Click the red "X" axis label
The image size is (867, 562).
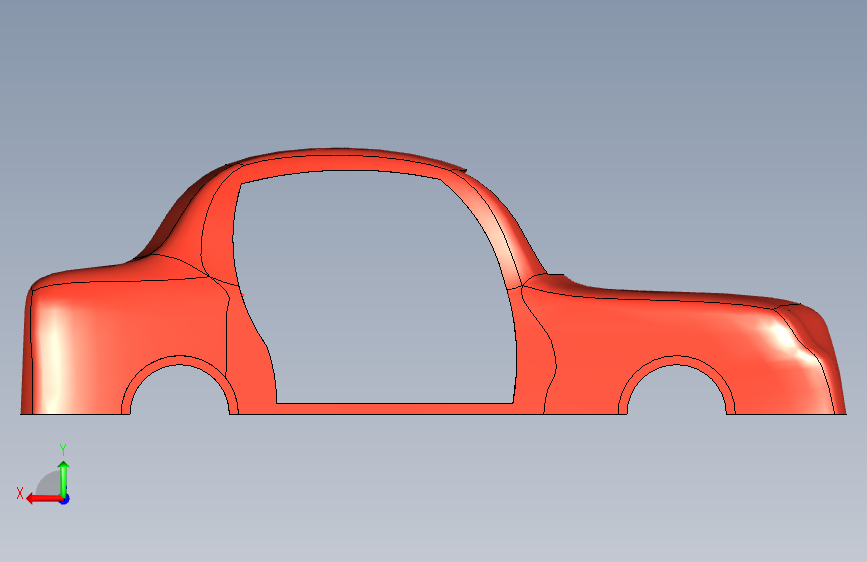click(x=20, y=493)
